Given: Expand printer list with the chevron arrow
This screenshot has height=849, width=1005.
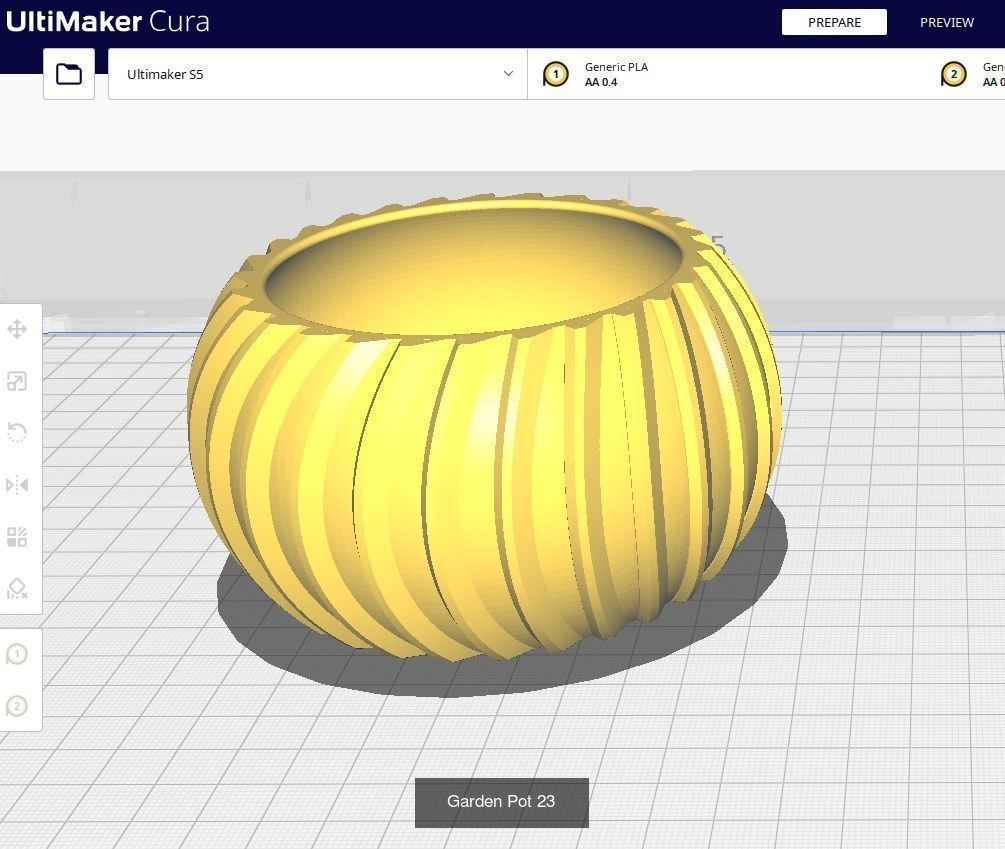Looking at the screenshot, I should 508,74.
